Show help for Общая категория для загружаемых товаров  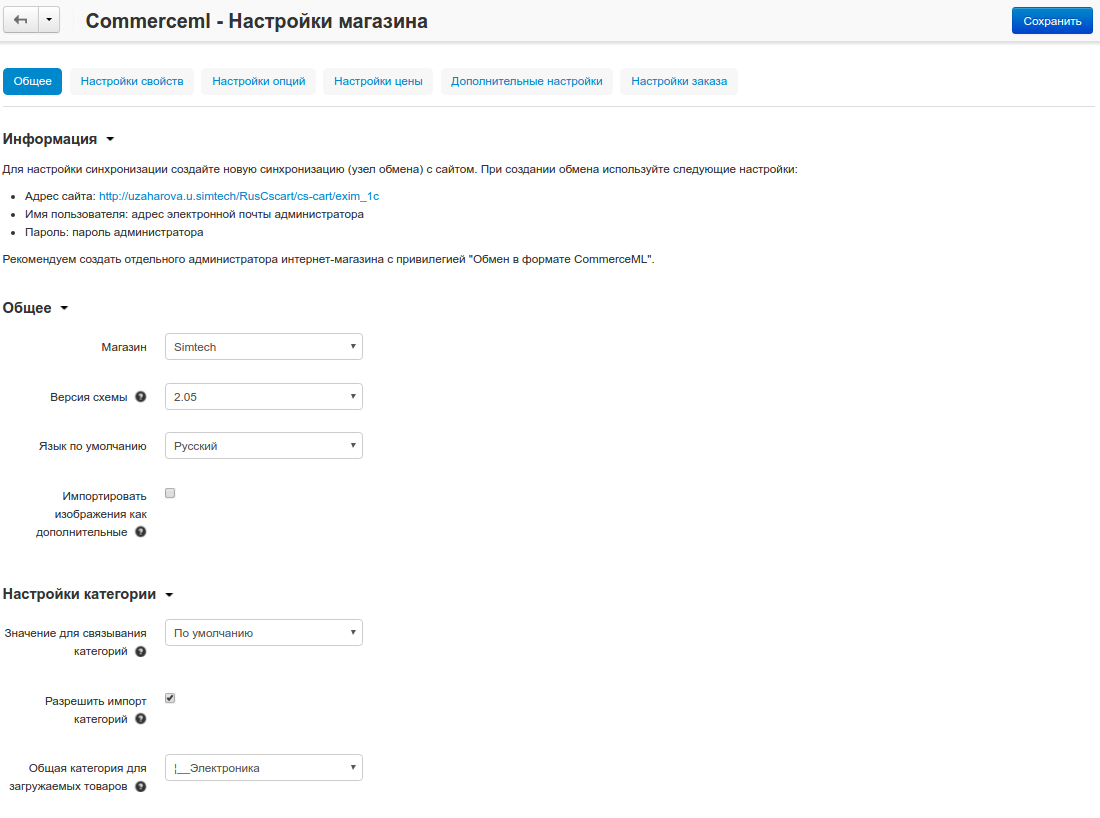[x=141, y=786]
